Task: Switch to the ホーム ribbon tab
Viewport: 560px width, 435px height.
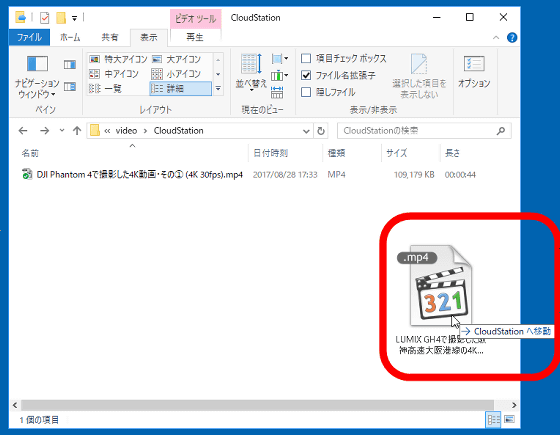Action: pos(70,37)
